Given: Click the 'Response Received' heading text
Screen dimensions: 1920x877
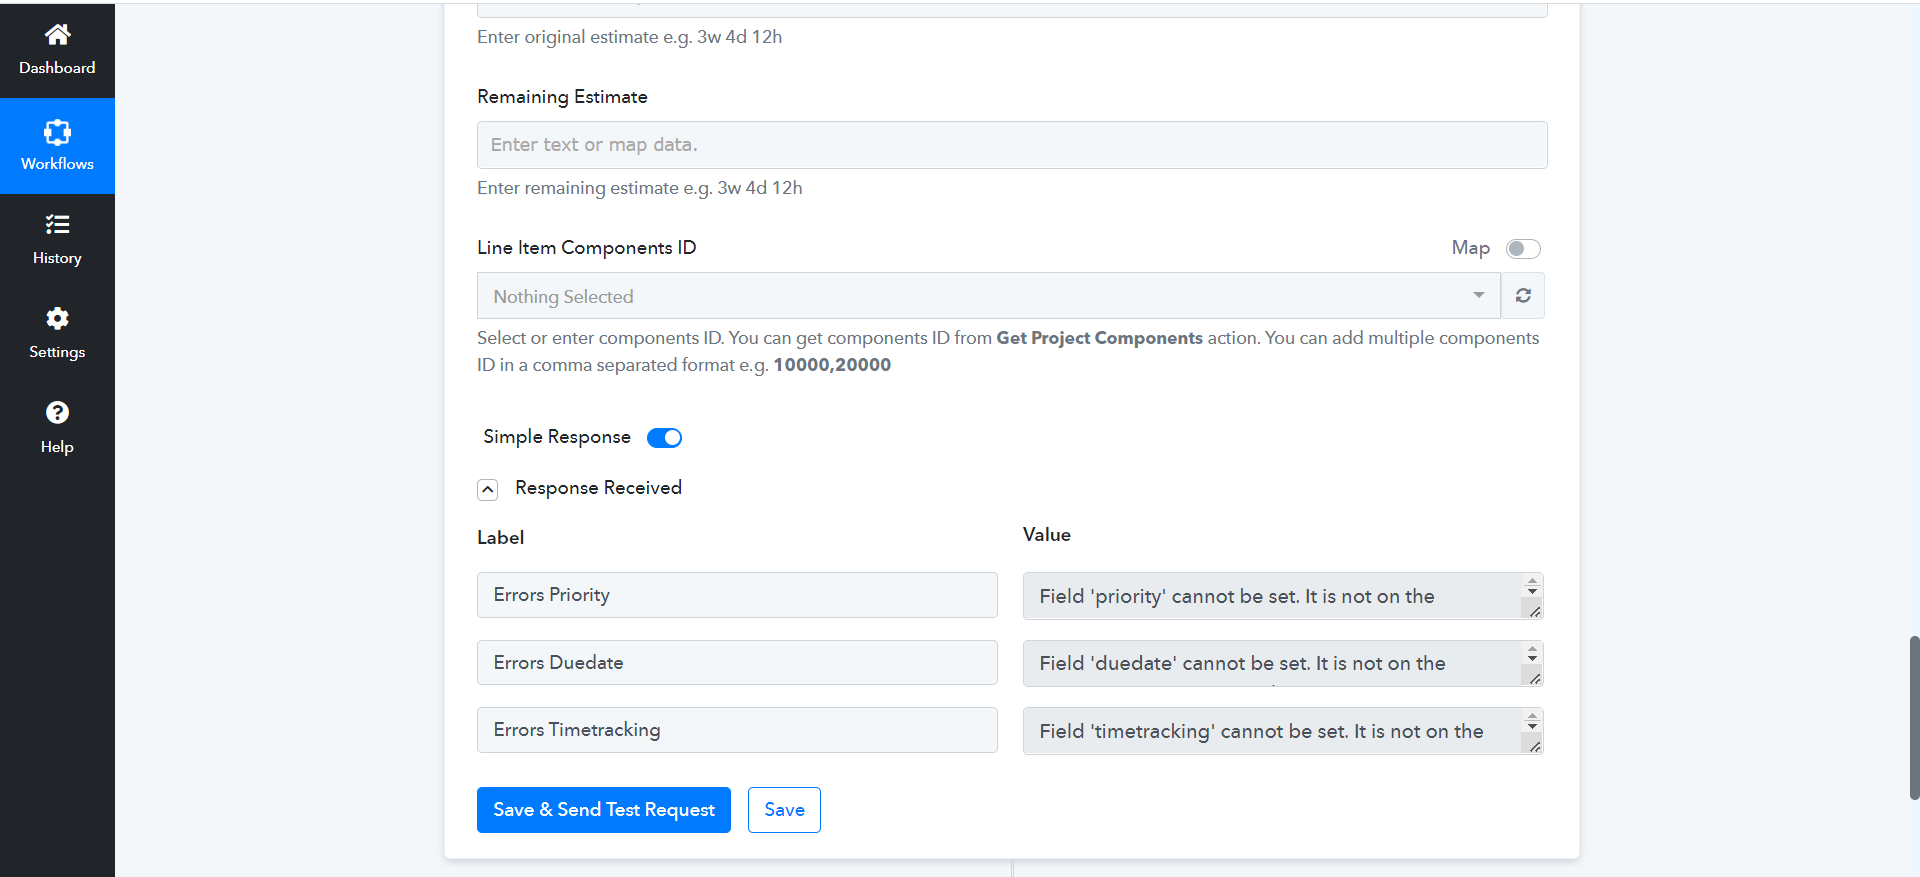Looking at the screenshot, I should 598,488.
